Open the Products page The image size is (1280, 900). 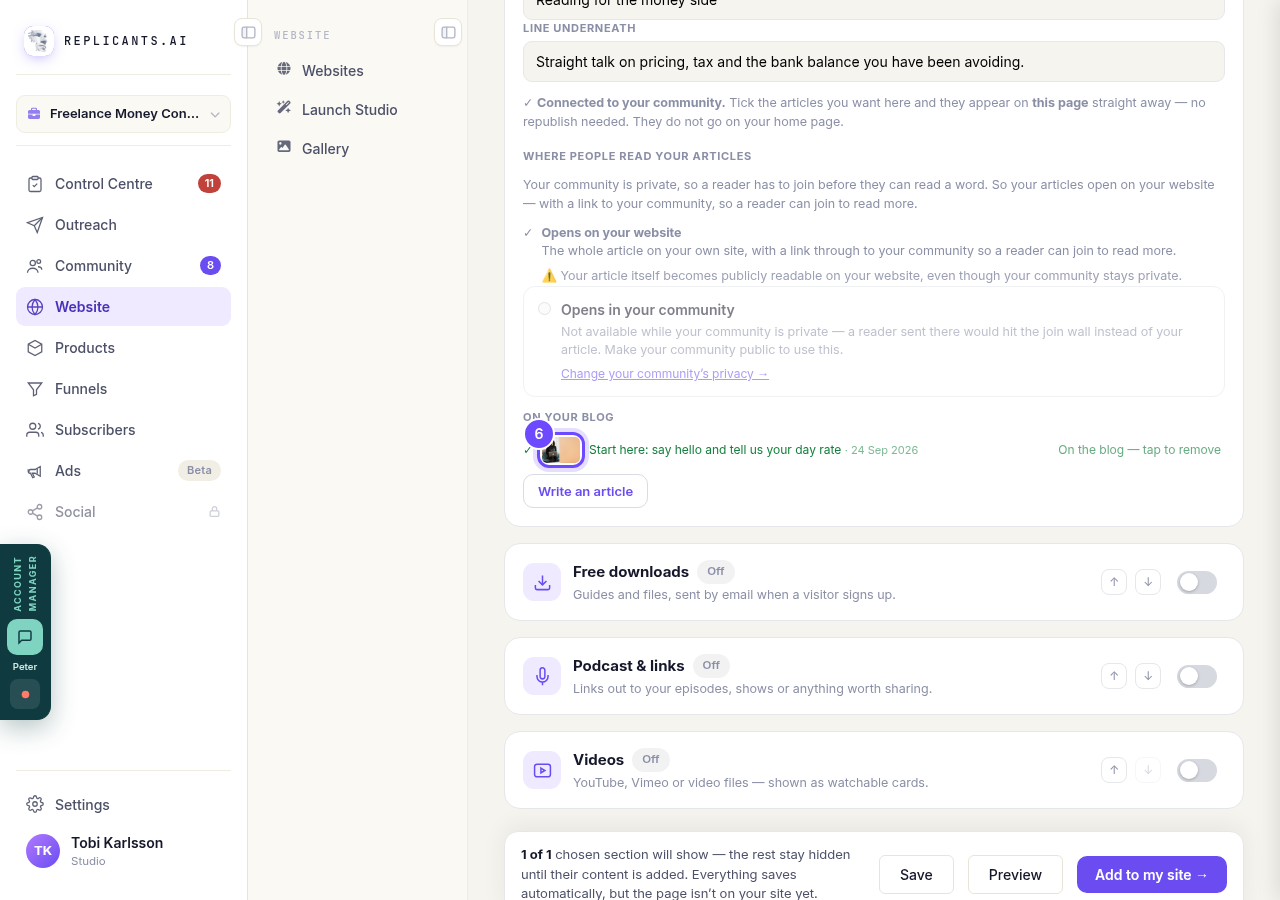123,348
